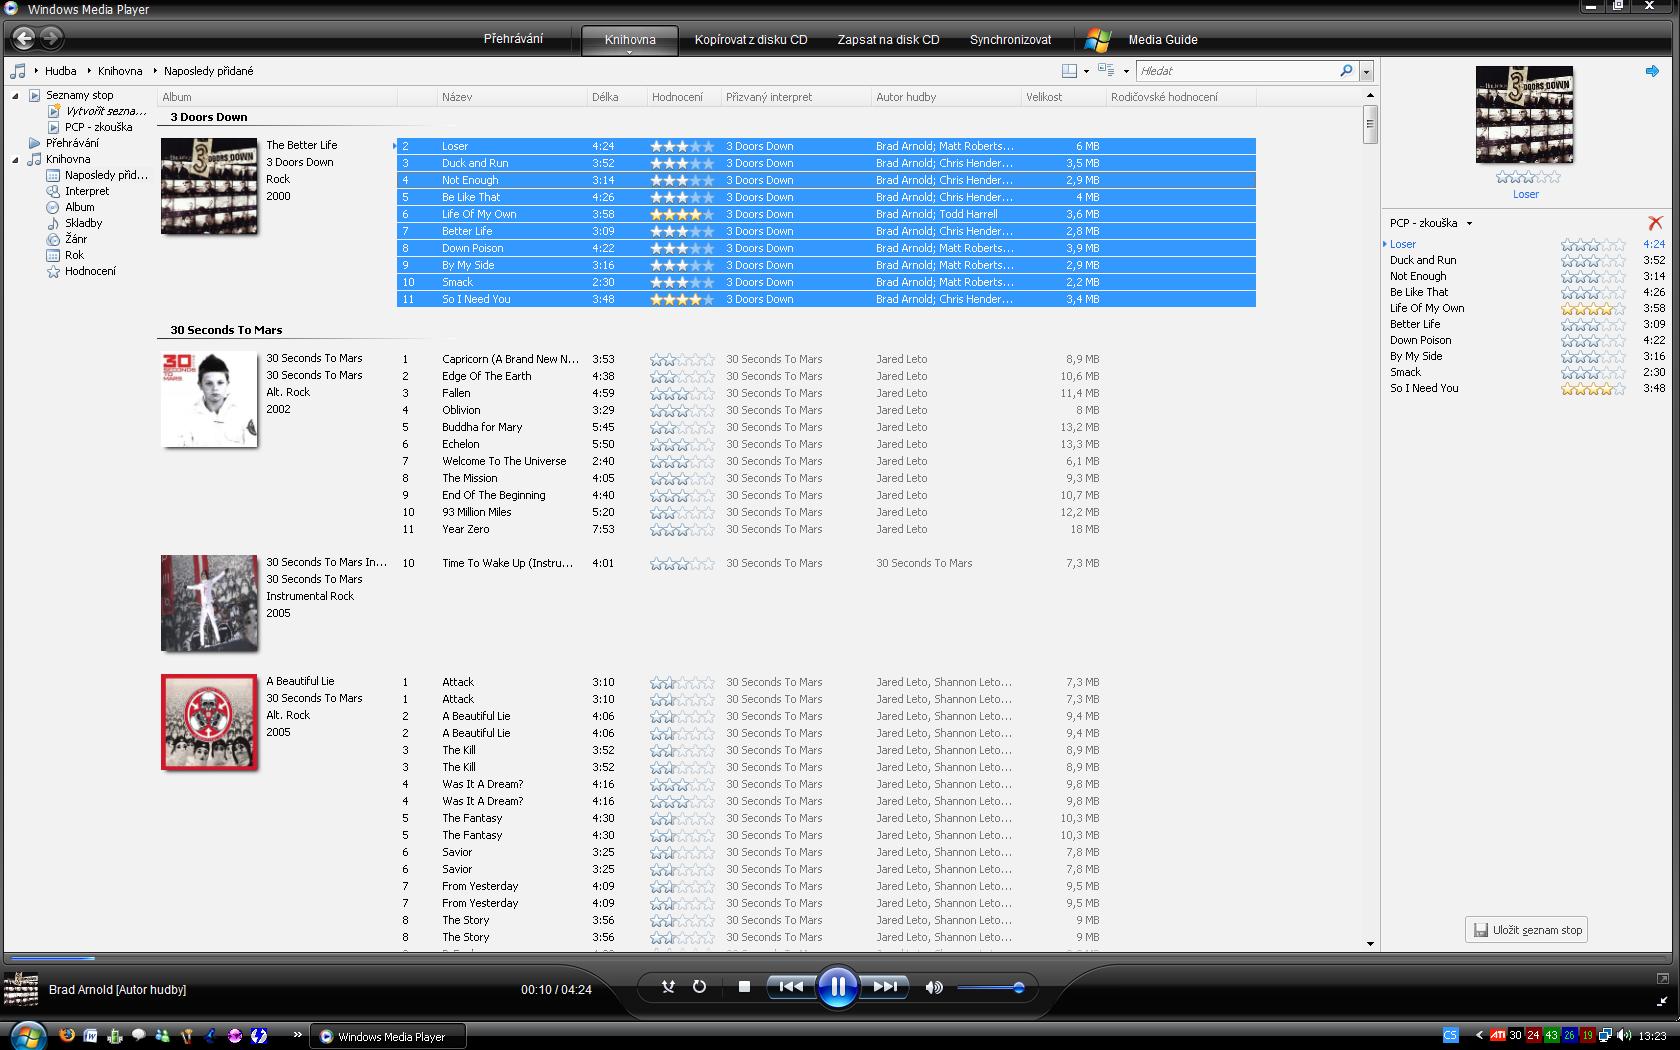This screenshot has width=1680, height=1050.
Task: Sort by Velikost column header
Action: [1063, 97]
